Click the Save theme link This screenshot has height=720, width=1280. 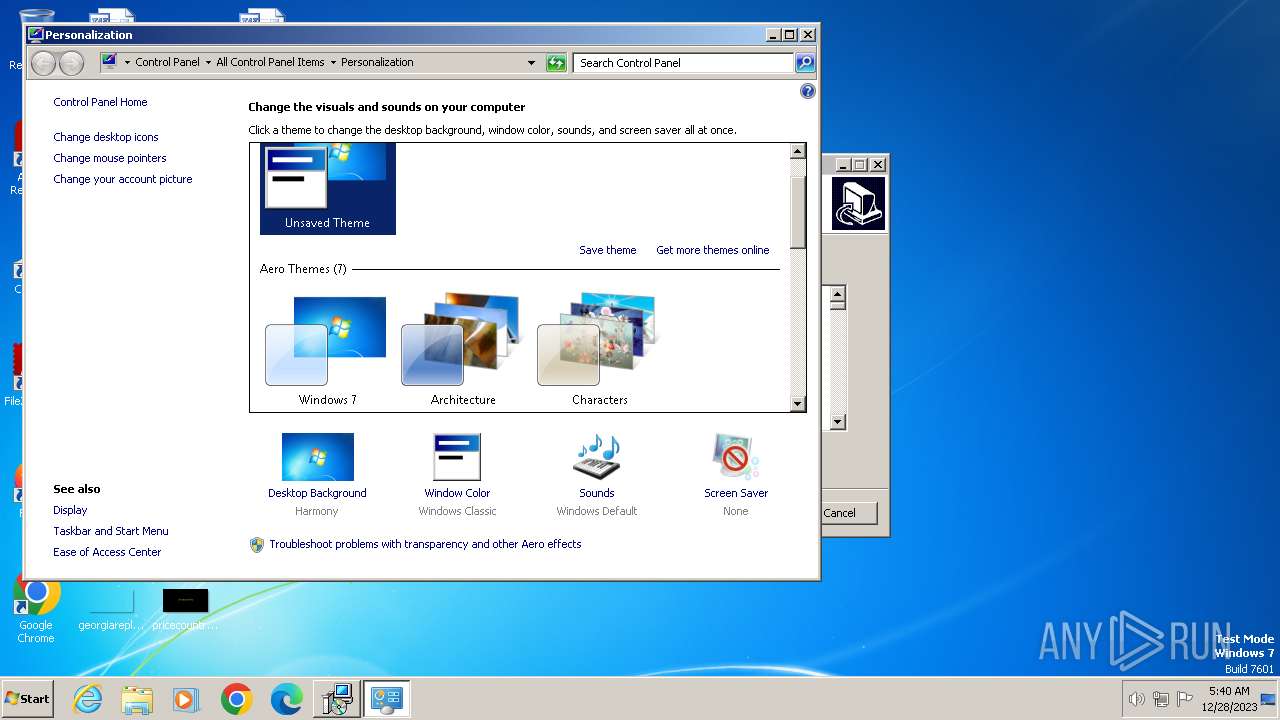click(x=608, y=250)
